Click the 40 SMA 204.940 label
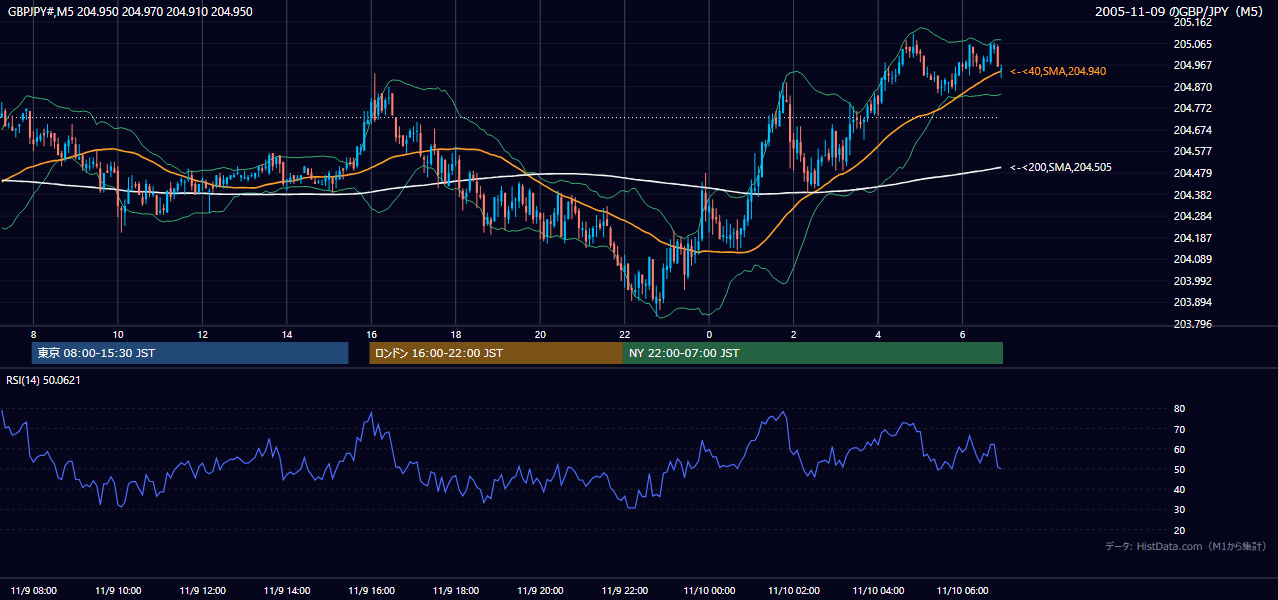The image size is (1278, 600). click(x=1058, y=72)
